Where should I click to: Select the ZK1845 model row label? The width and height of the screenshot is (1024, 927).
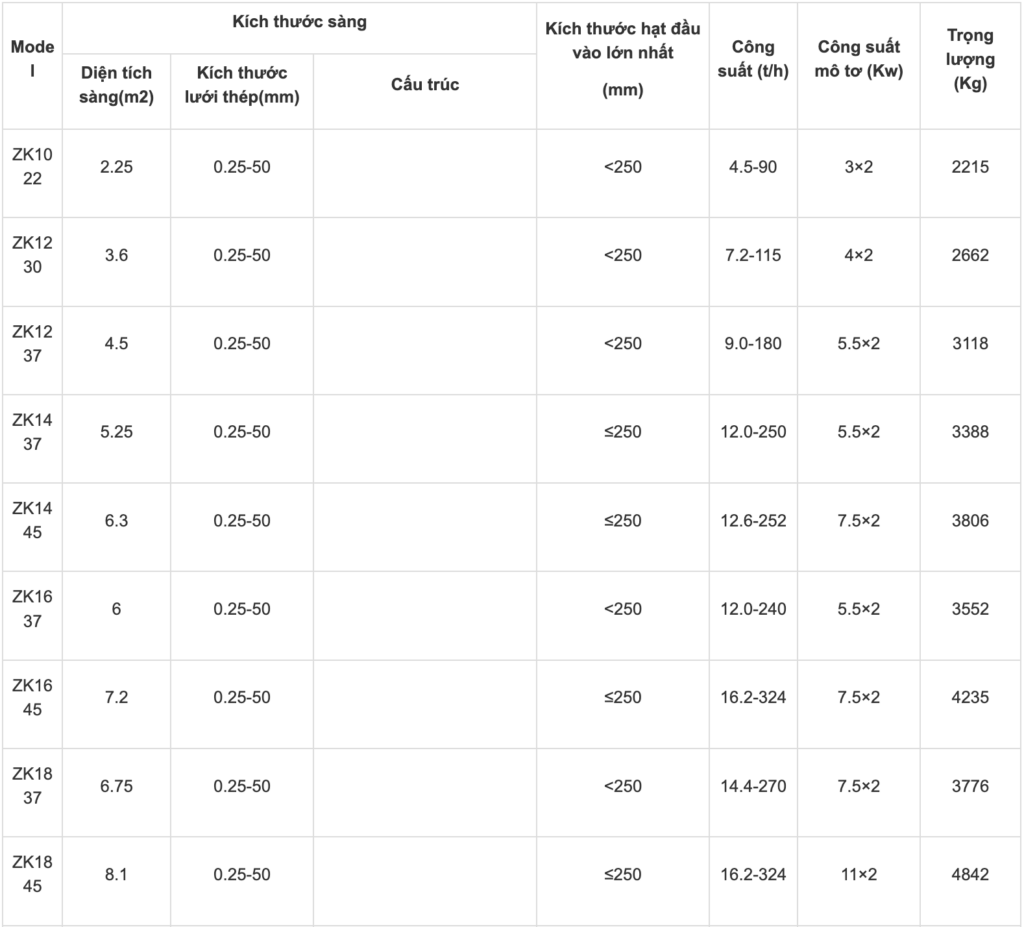click(32, 874)
